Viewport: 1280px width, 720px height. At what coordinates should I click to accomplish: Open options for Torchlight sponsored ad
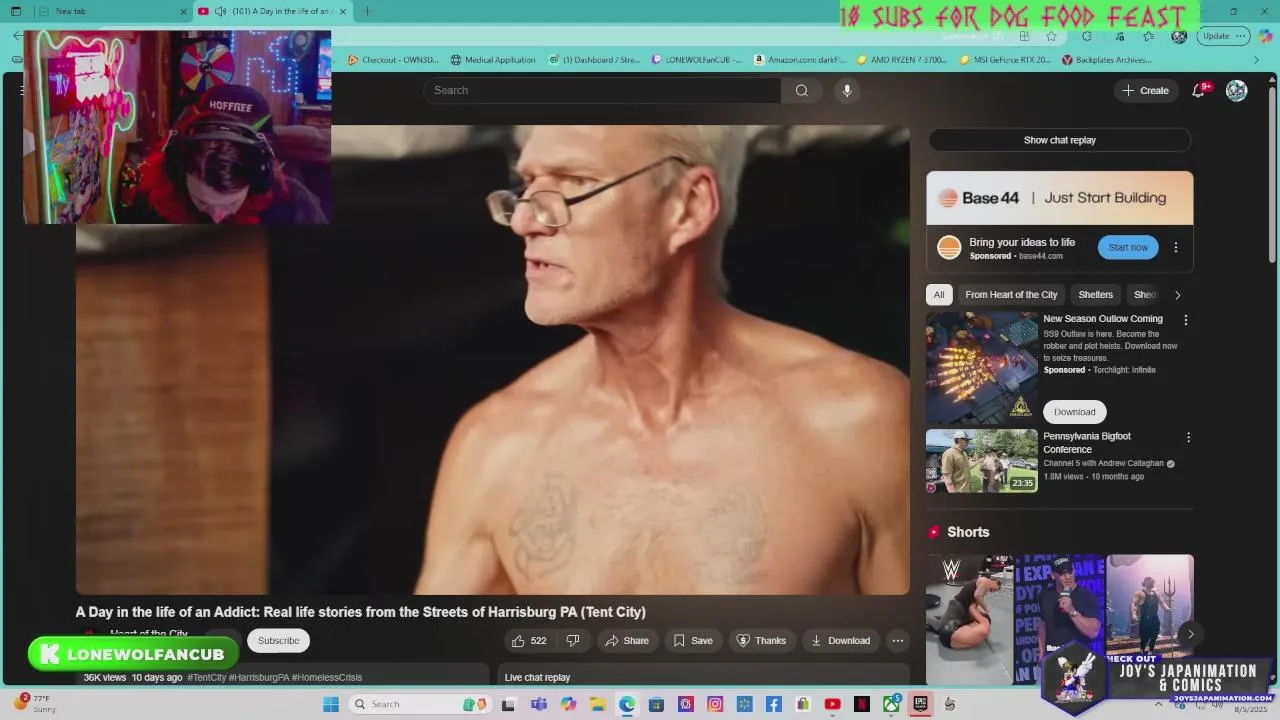1186,320
